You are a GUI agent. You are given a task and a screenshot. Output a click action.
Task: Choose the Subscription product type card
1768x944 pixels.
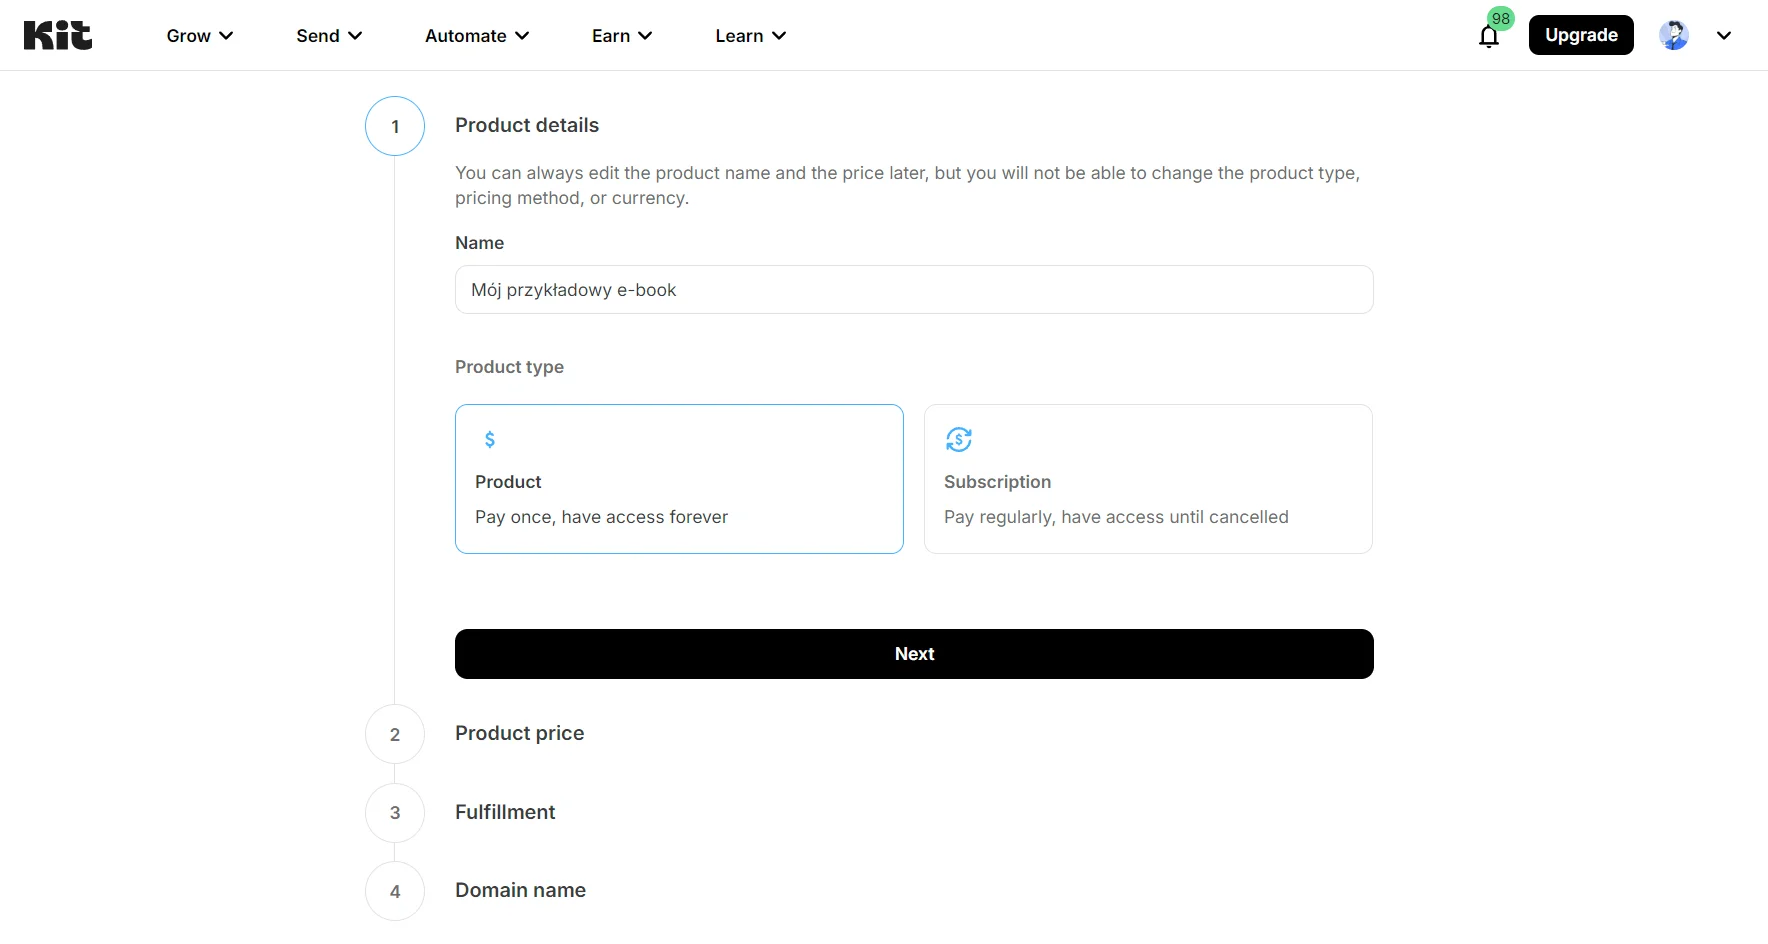1148,479
